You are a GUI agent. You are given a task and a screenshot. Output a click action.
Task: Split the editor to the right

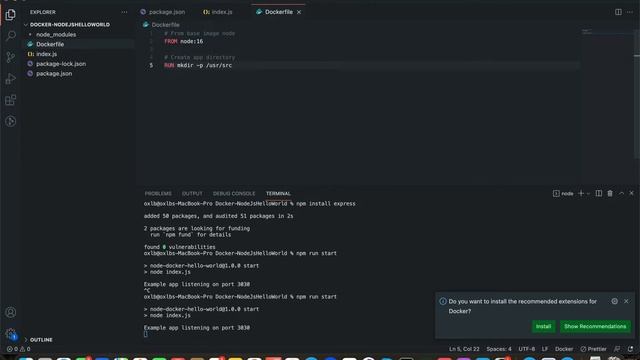pyautogui.click(x=618, y=12)
